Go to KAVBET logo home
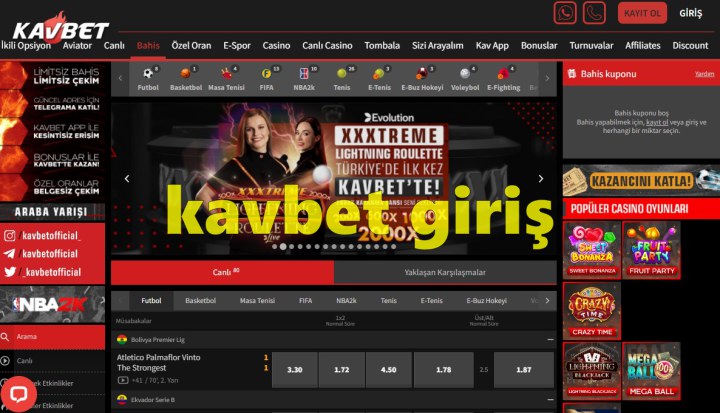The image size is (720, 413). point(61,28)
